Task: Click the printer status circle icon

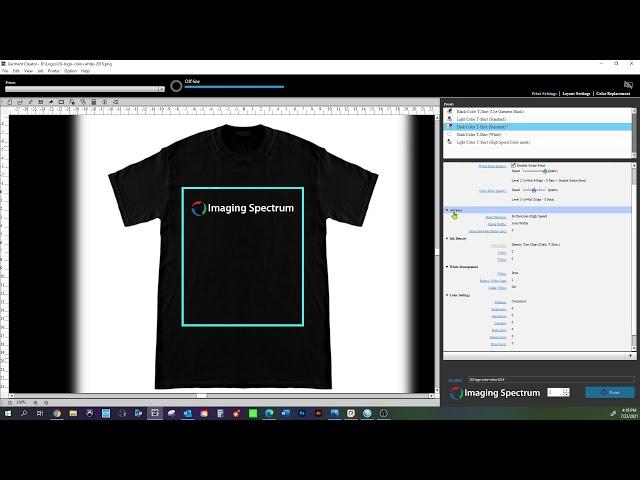Action: pyautogui.click(x=176, y=86)
